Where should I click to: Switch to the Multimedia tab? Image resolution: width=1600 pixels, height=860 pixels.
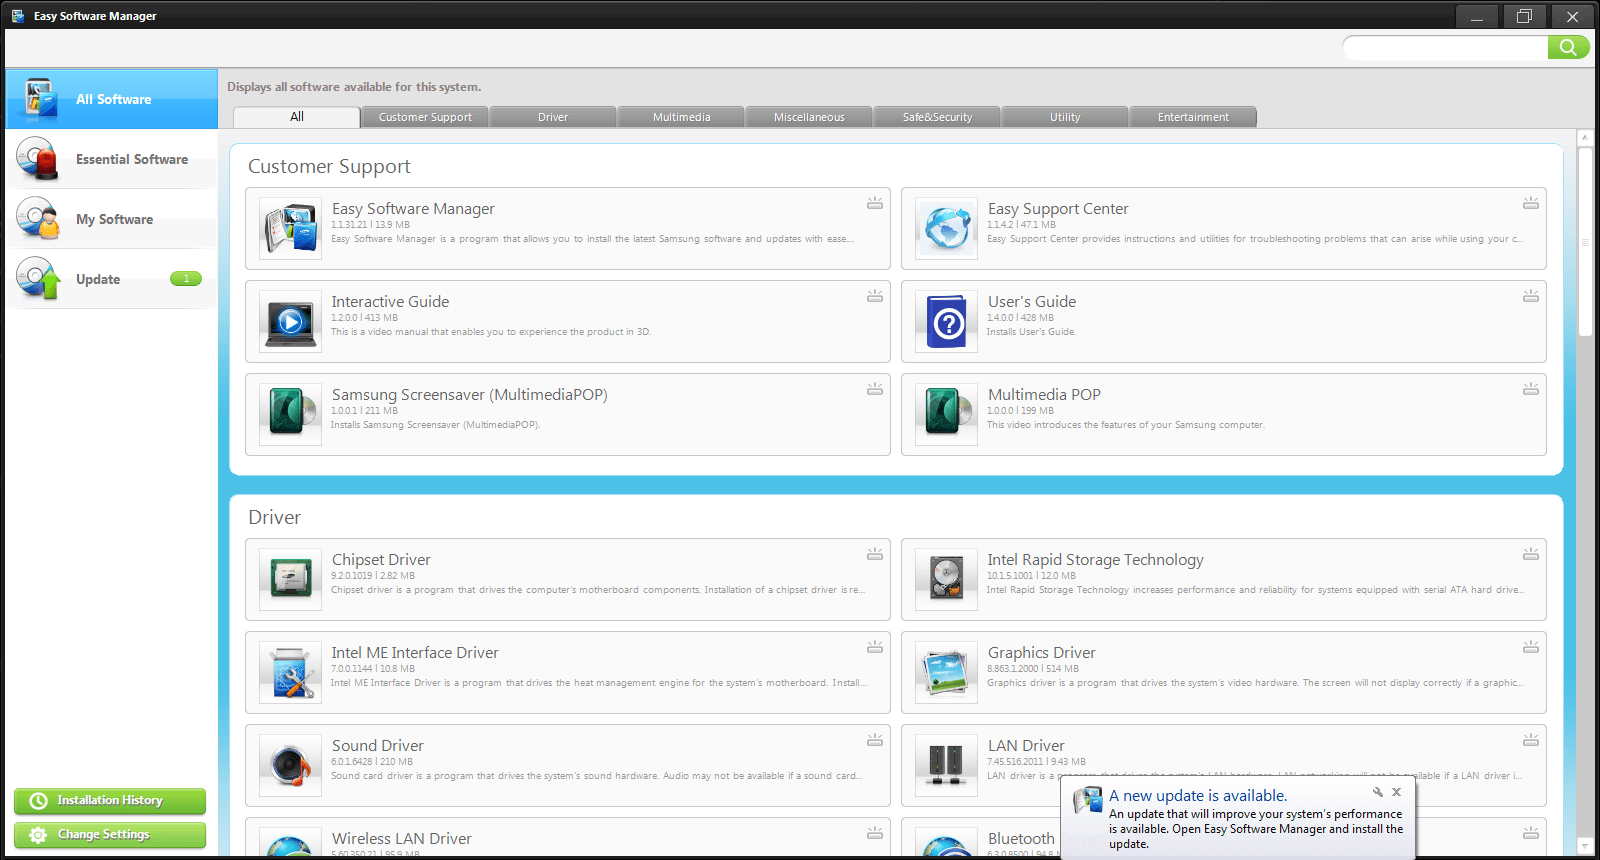pos(681,117)
